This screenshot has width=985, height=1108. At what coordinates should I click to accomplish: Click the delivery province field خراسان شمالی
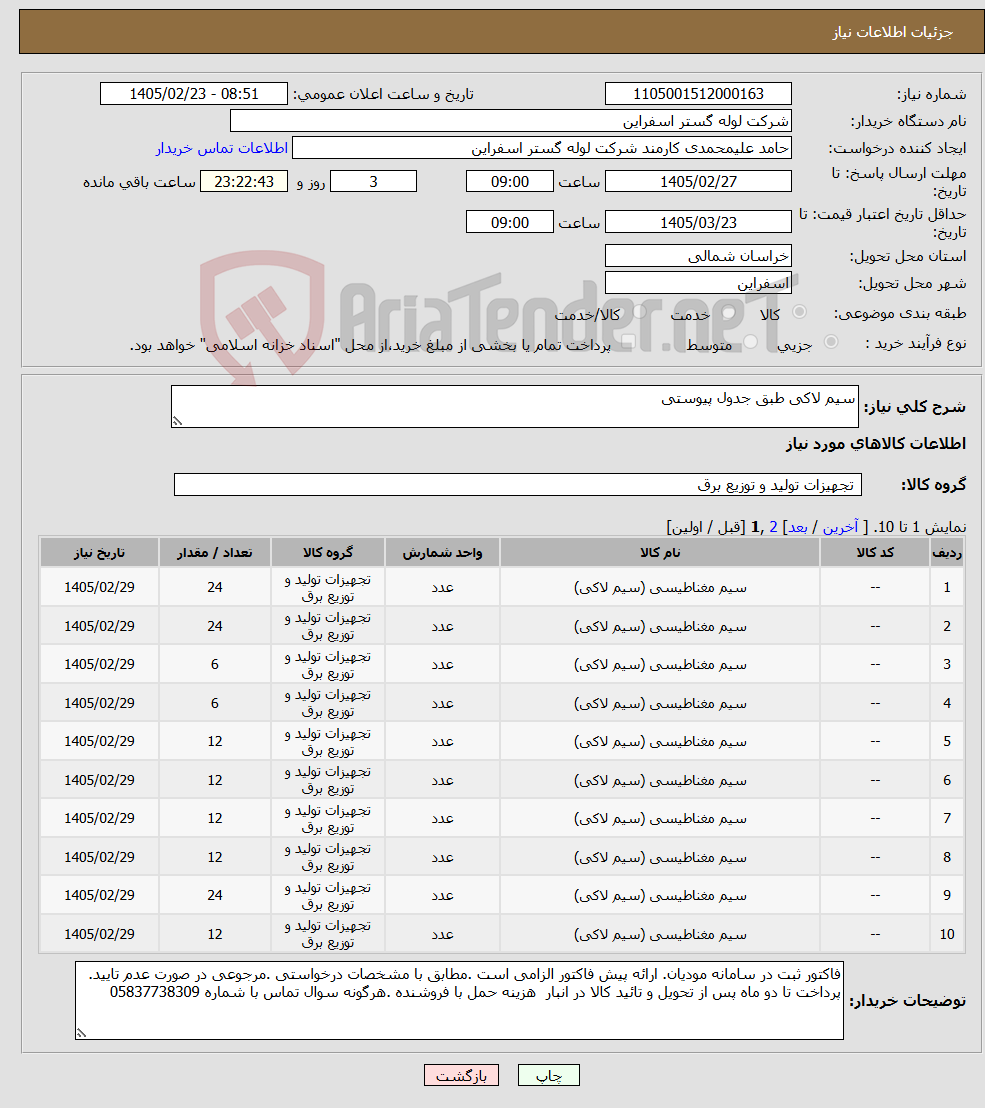click(698, 256)
